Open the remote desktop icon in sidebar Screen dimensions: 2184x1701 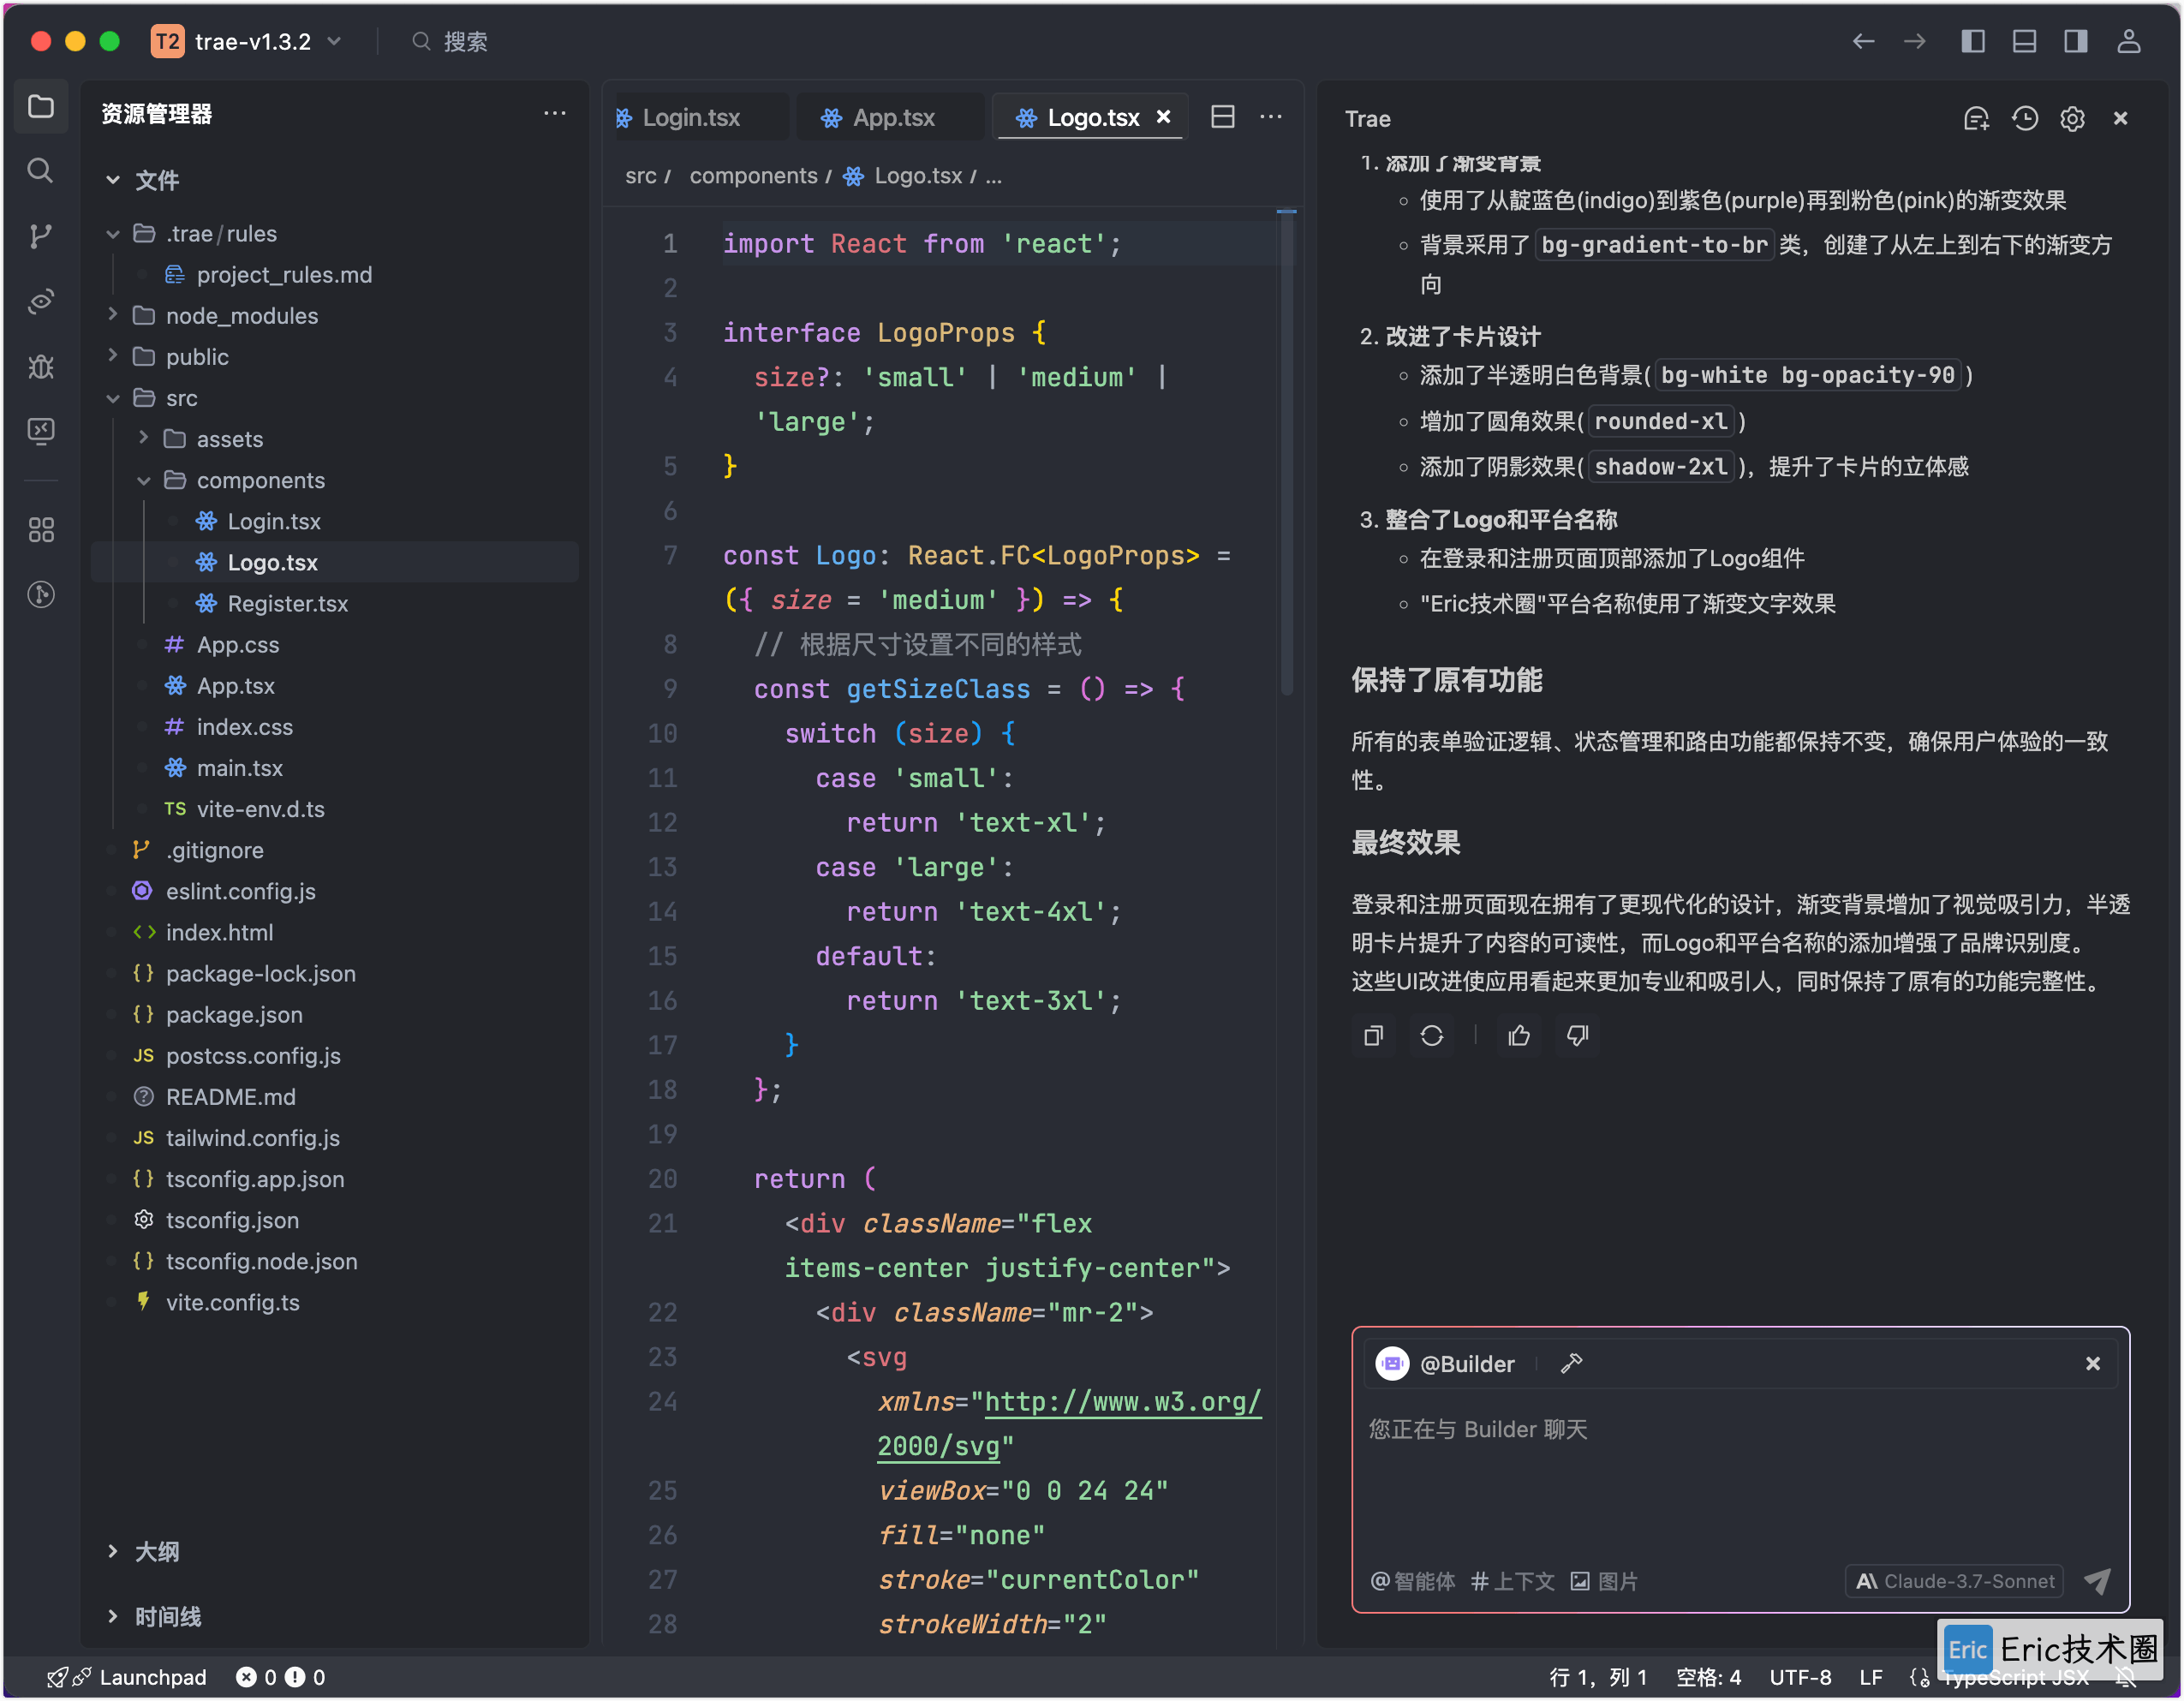coord(41,430)
